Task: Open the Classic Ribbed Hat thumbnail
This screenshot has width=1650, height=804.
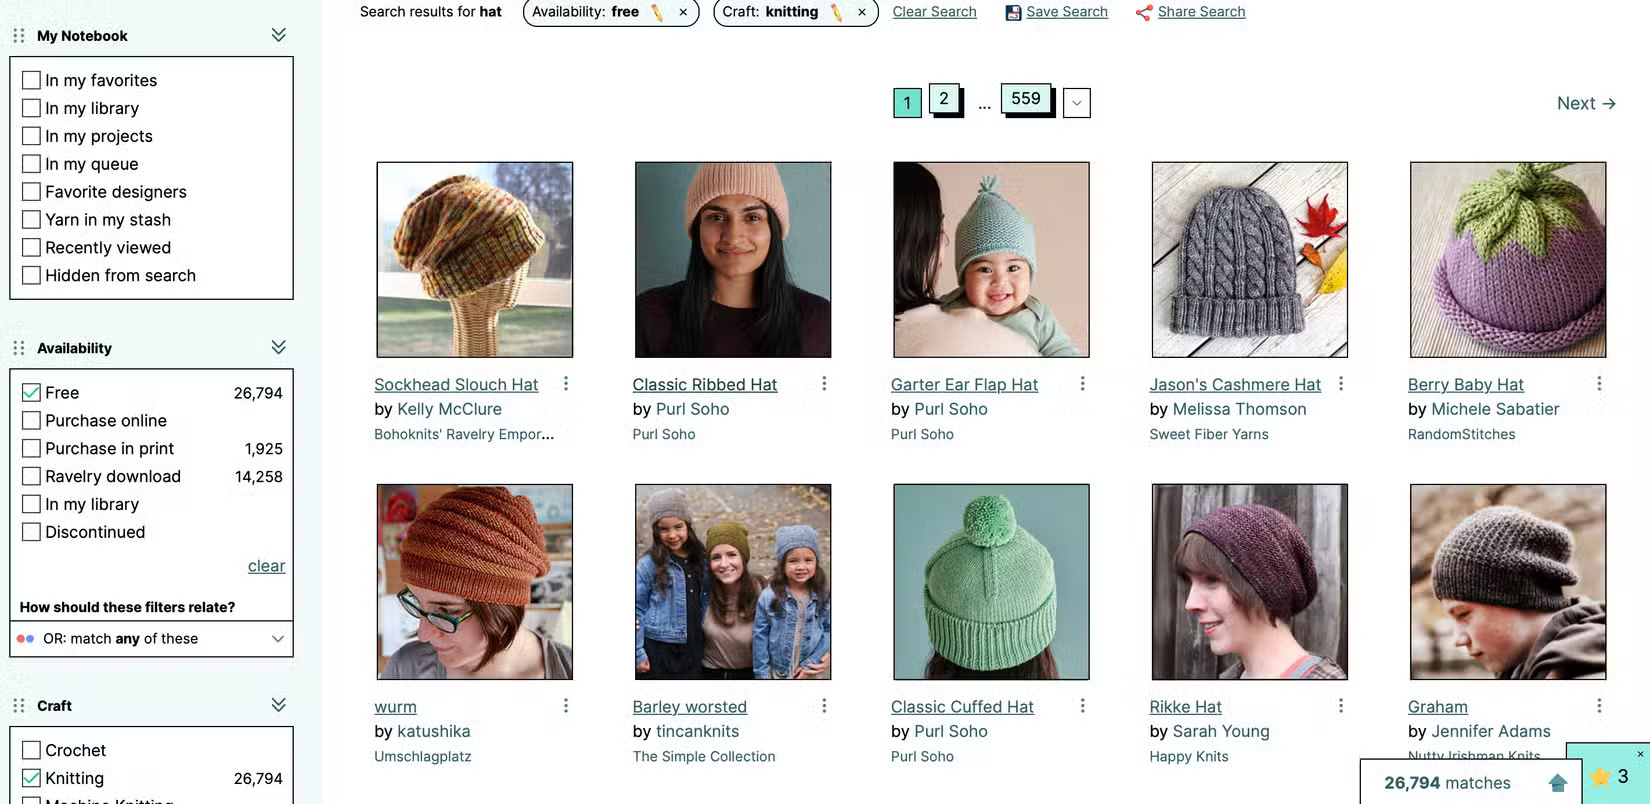Action: (x=733, y=260)
